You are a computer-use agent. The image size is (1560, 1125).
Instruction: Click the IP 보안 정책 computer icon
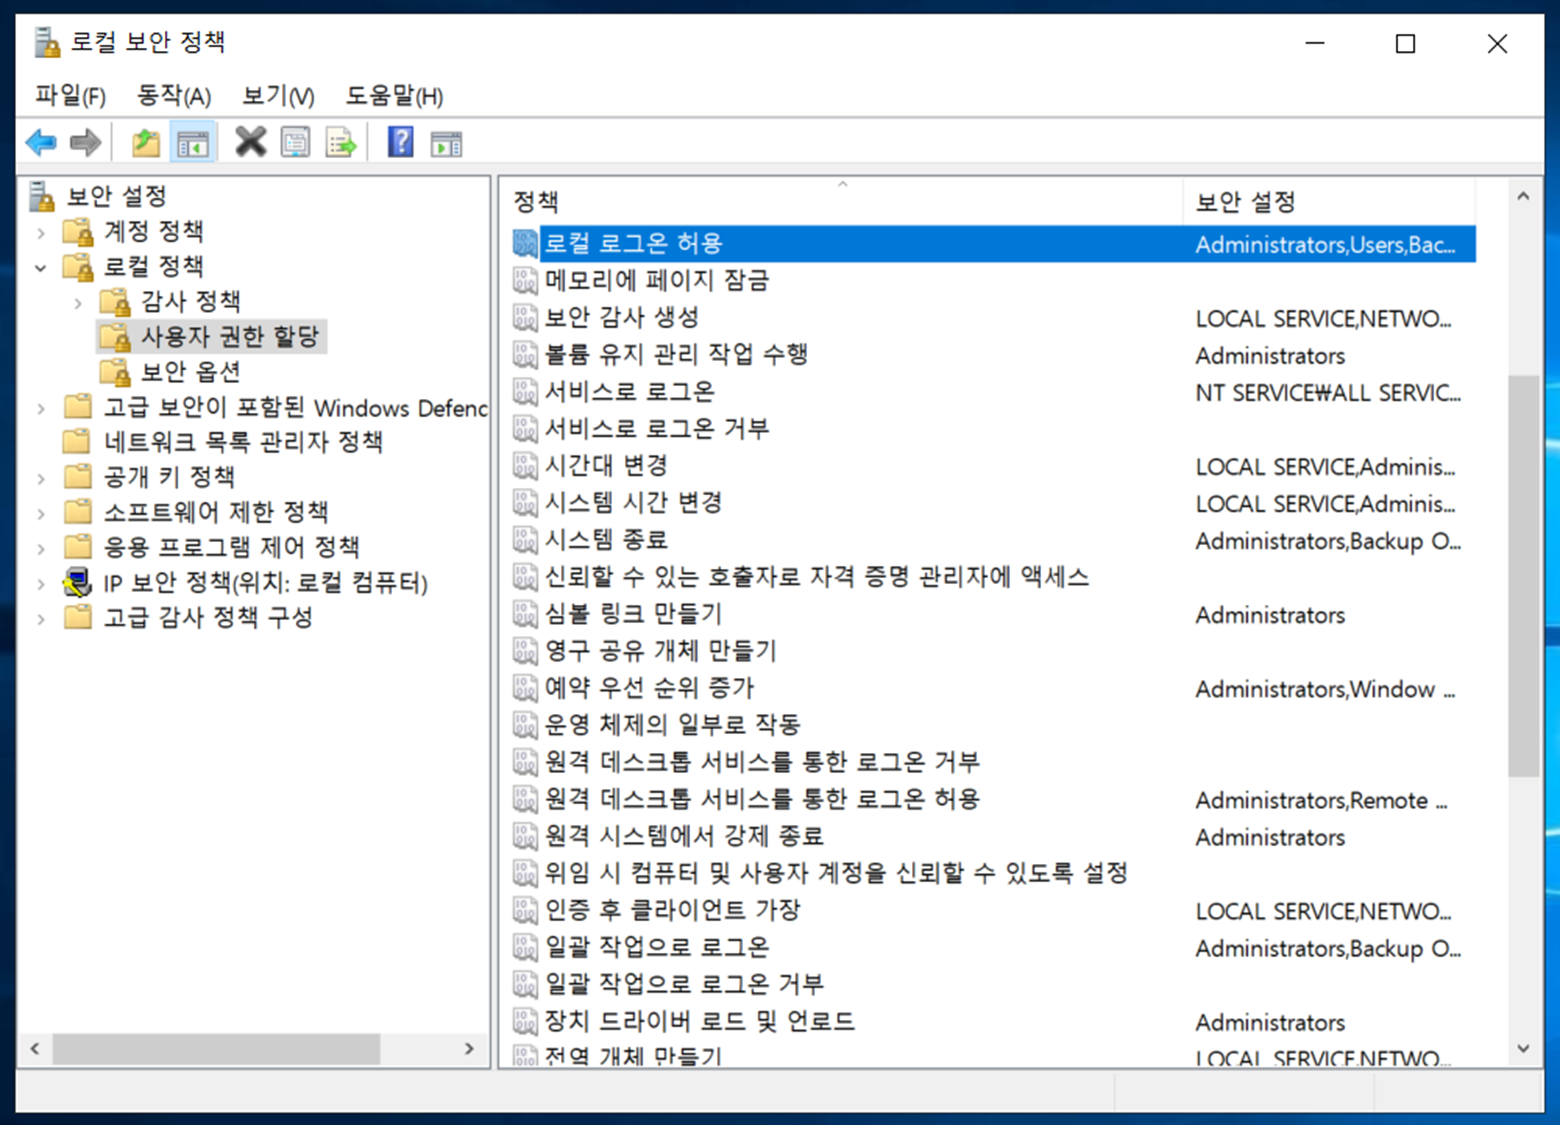pos(77,582)
